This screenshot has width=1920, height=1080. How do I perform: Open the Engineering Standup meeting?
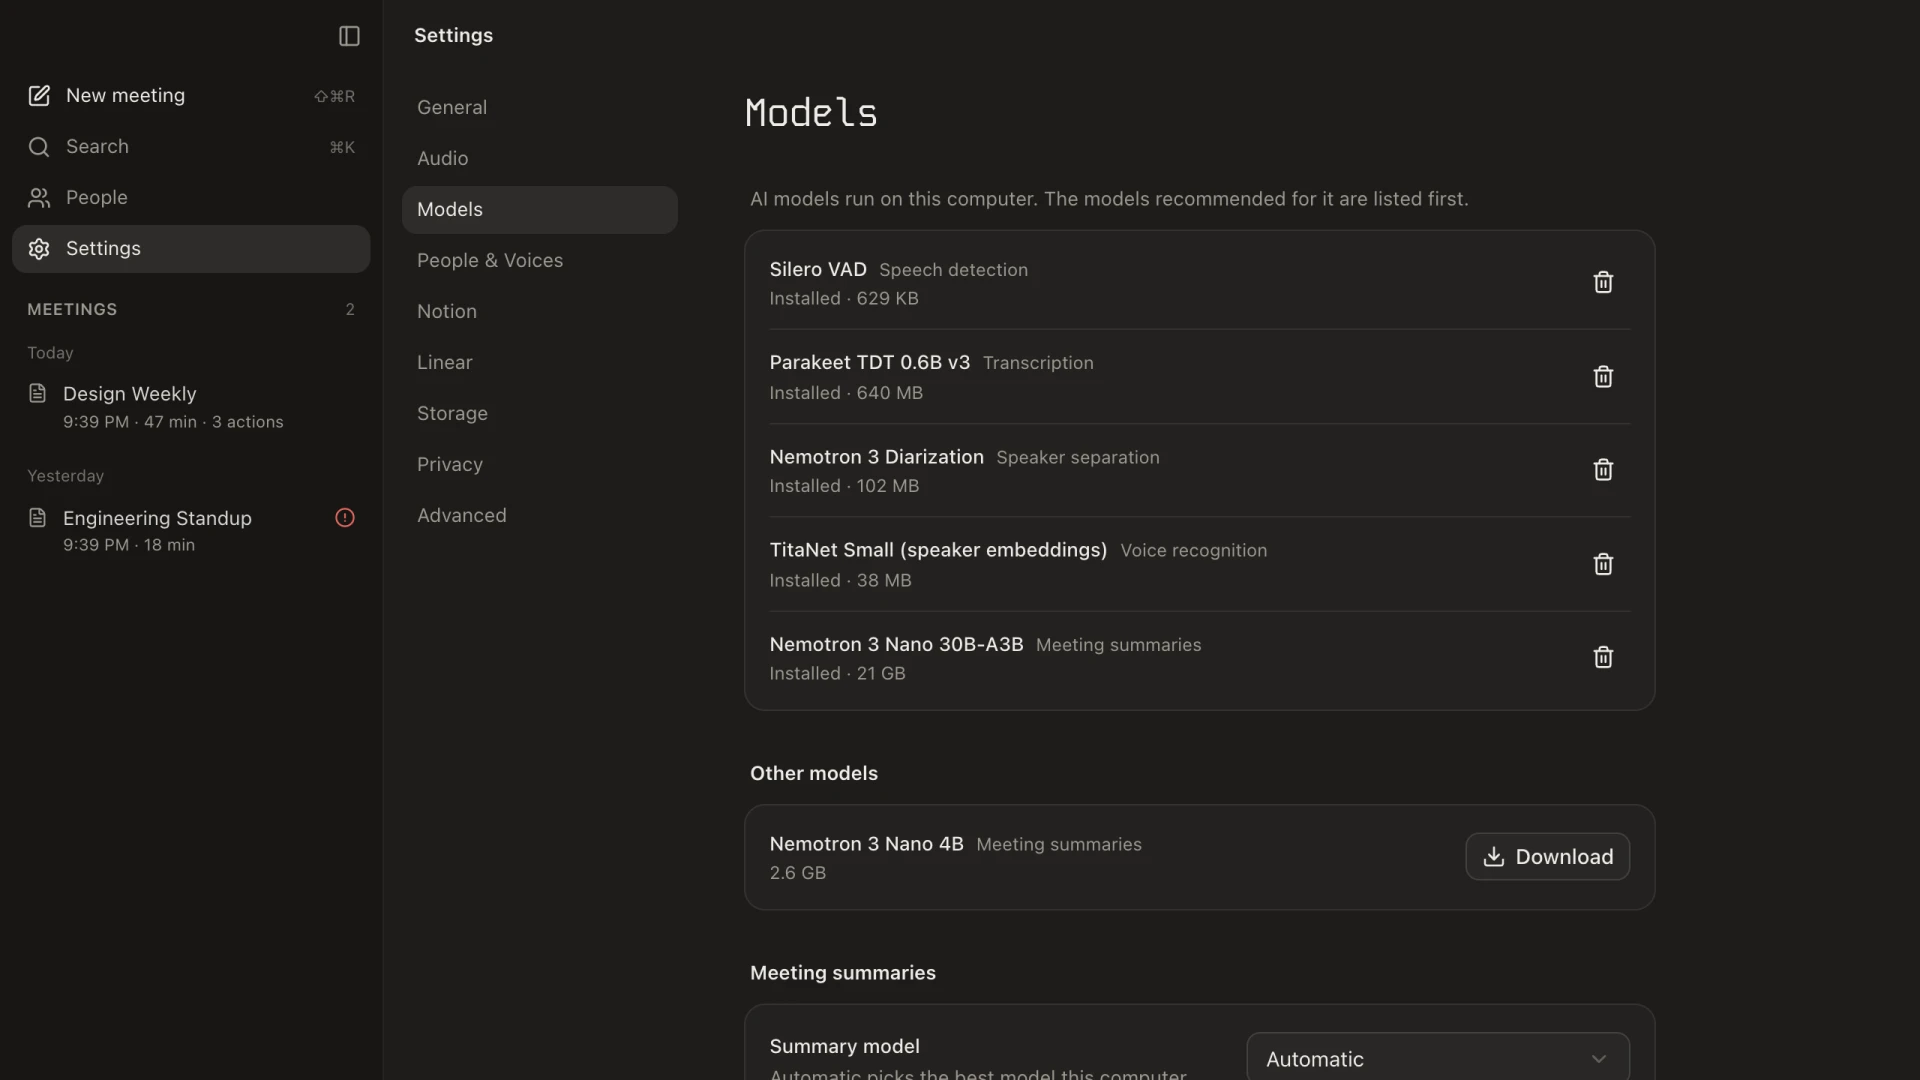point(191,530)
